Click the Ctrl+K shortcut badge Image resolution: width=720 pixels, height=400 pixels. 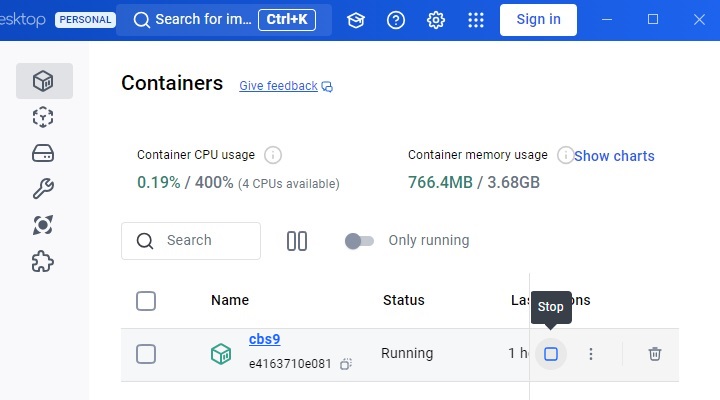point(287,20)
